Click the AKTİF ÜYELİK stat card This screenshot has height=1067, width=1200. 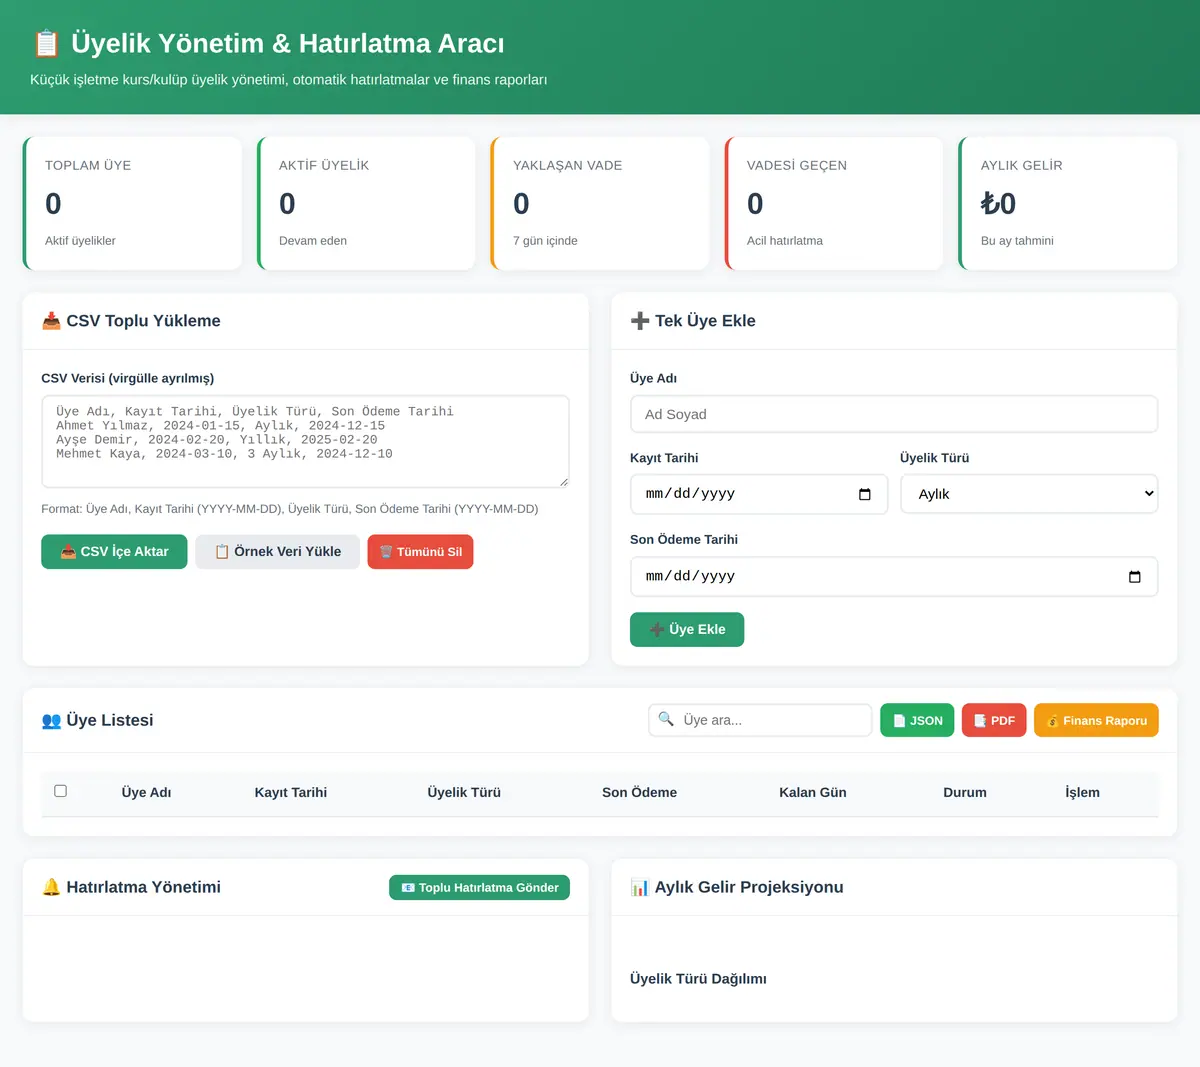click(366, 203)
